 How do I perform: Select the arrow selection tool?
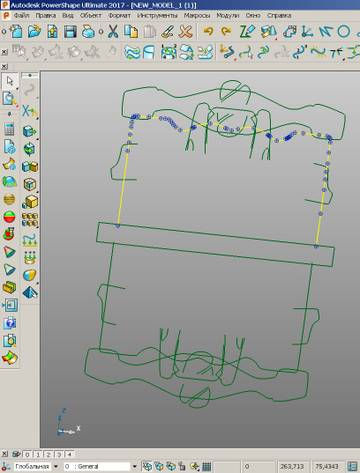click(x=10, y=81)
